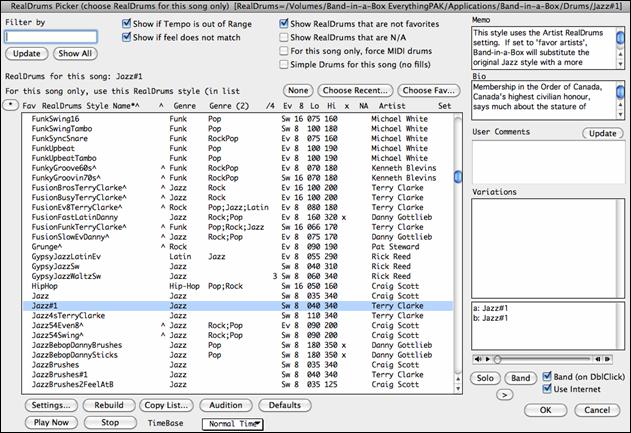Open 'Choose Fav...' list
This screenshot has height=433, width=631.
click(x=429, y=91)
